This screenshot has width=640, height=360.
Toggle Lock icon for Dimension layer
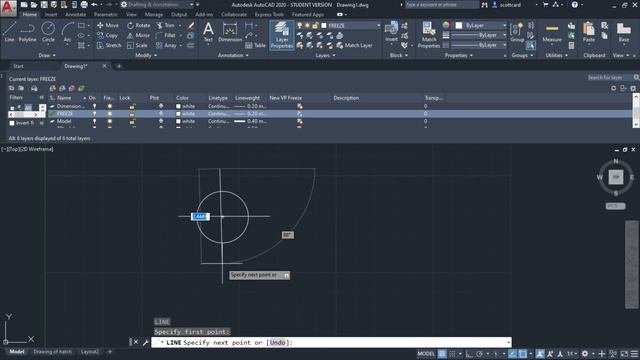coord(132,106)
